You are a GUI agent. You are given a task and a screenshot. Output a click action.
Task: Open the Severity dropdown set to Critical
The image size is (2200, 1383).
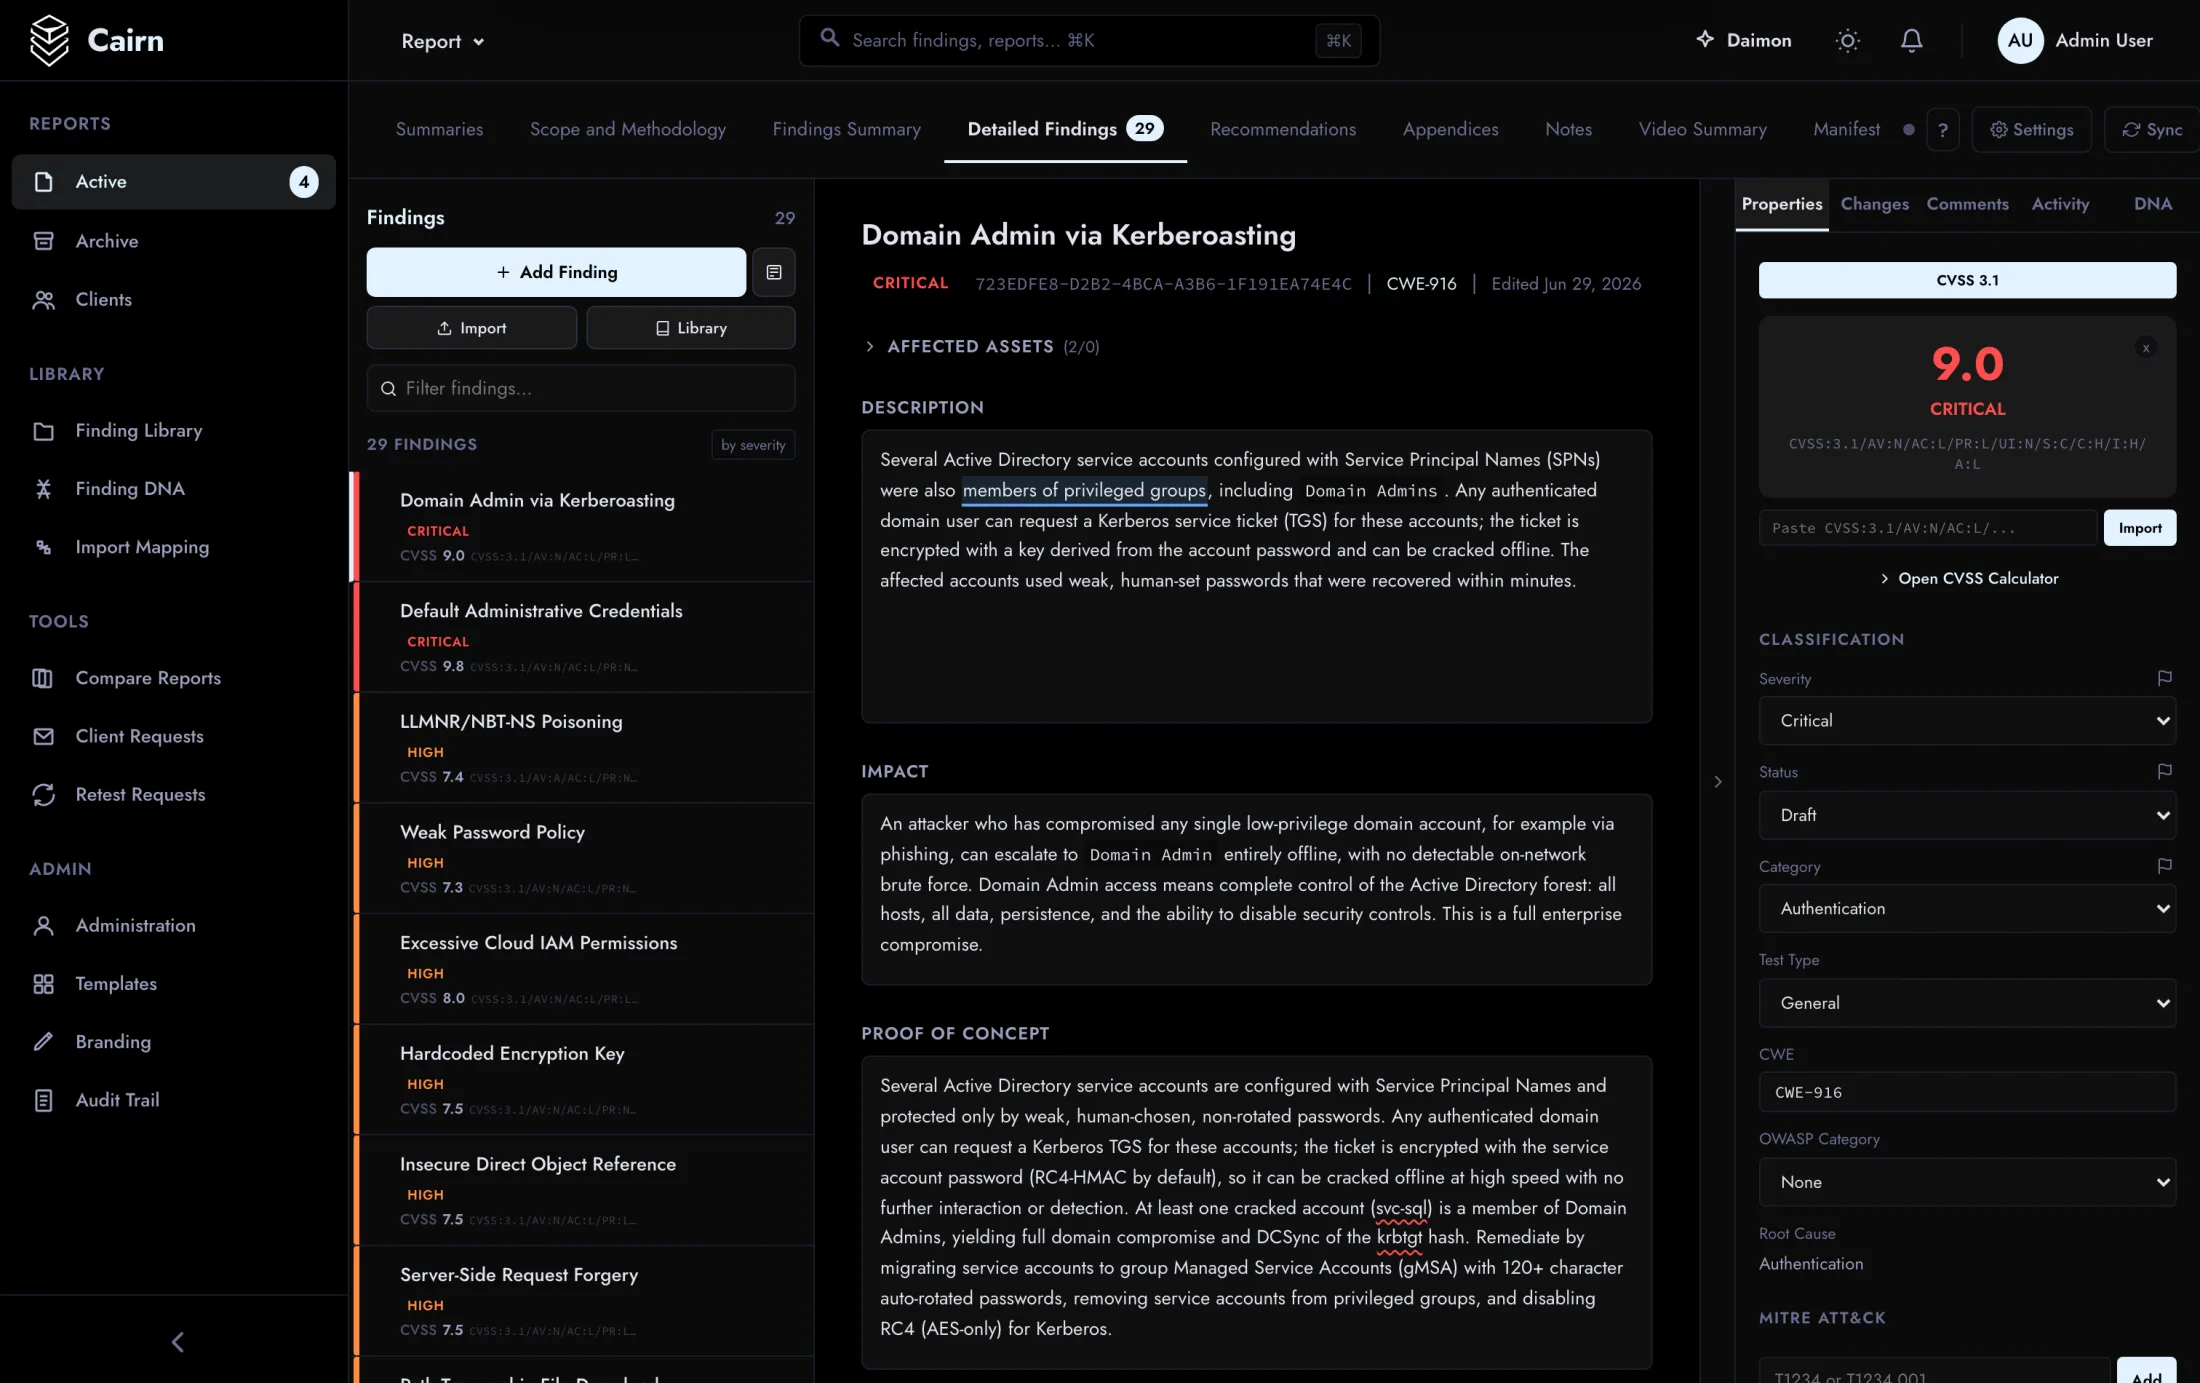[1966, 721]
